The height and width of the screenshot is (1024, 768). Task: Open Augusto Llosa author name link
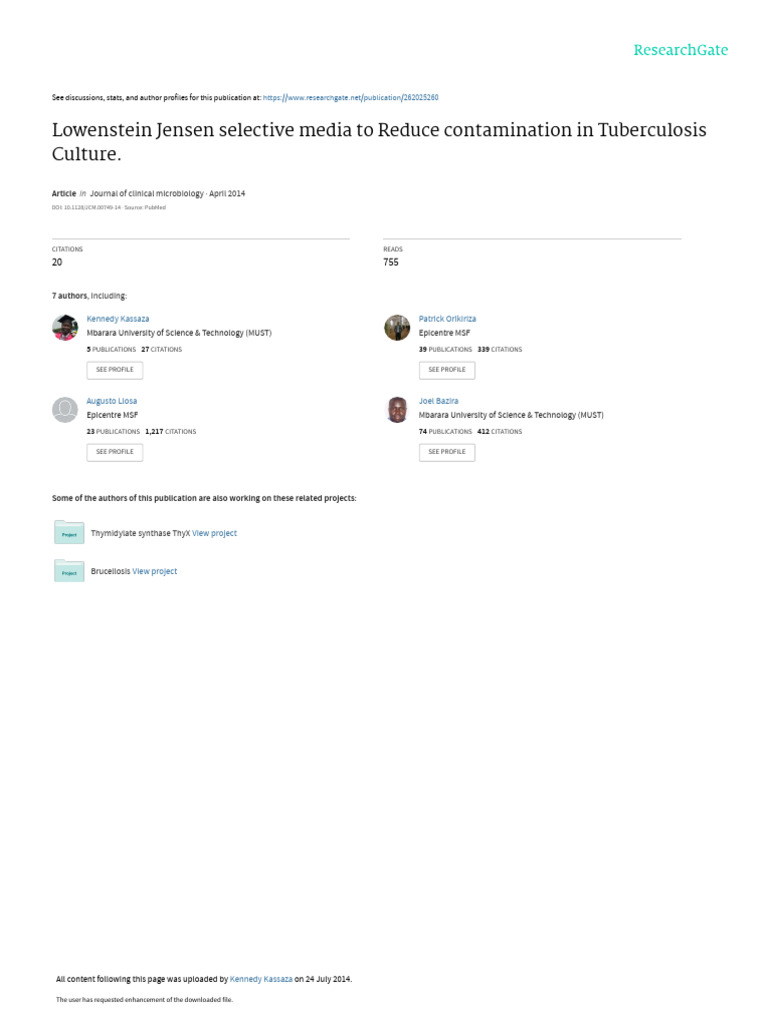coord(112,401)
